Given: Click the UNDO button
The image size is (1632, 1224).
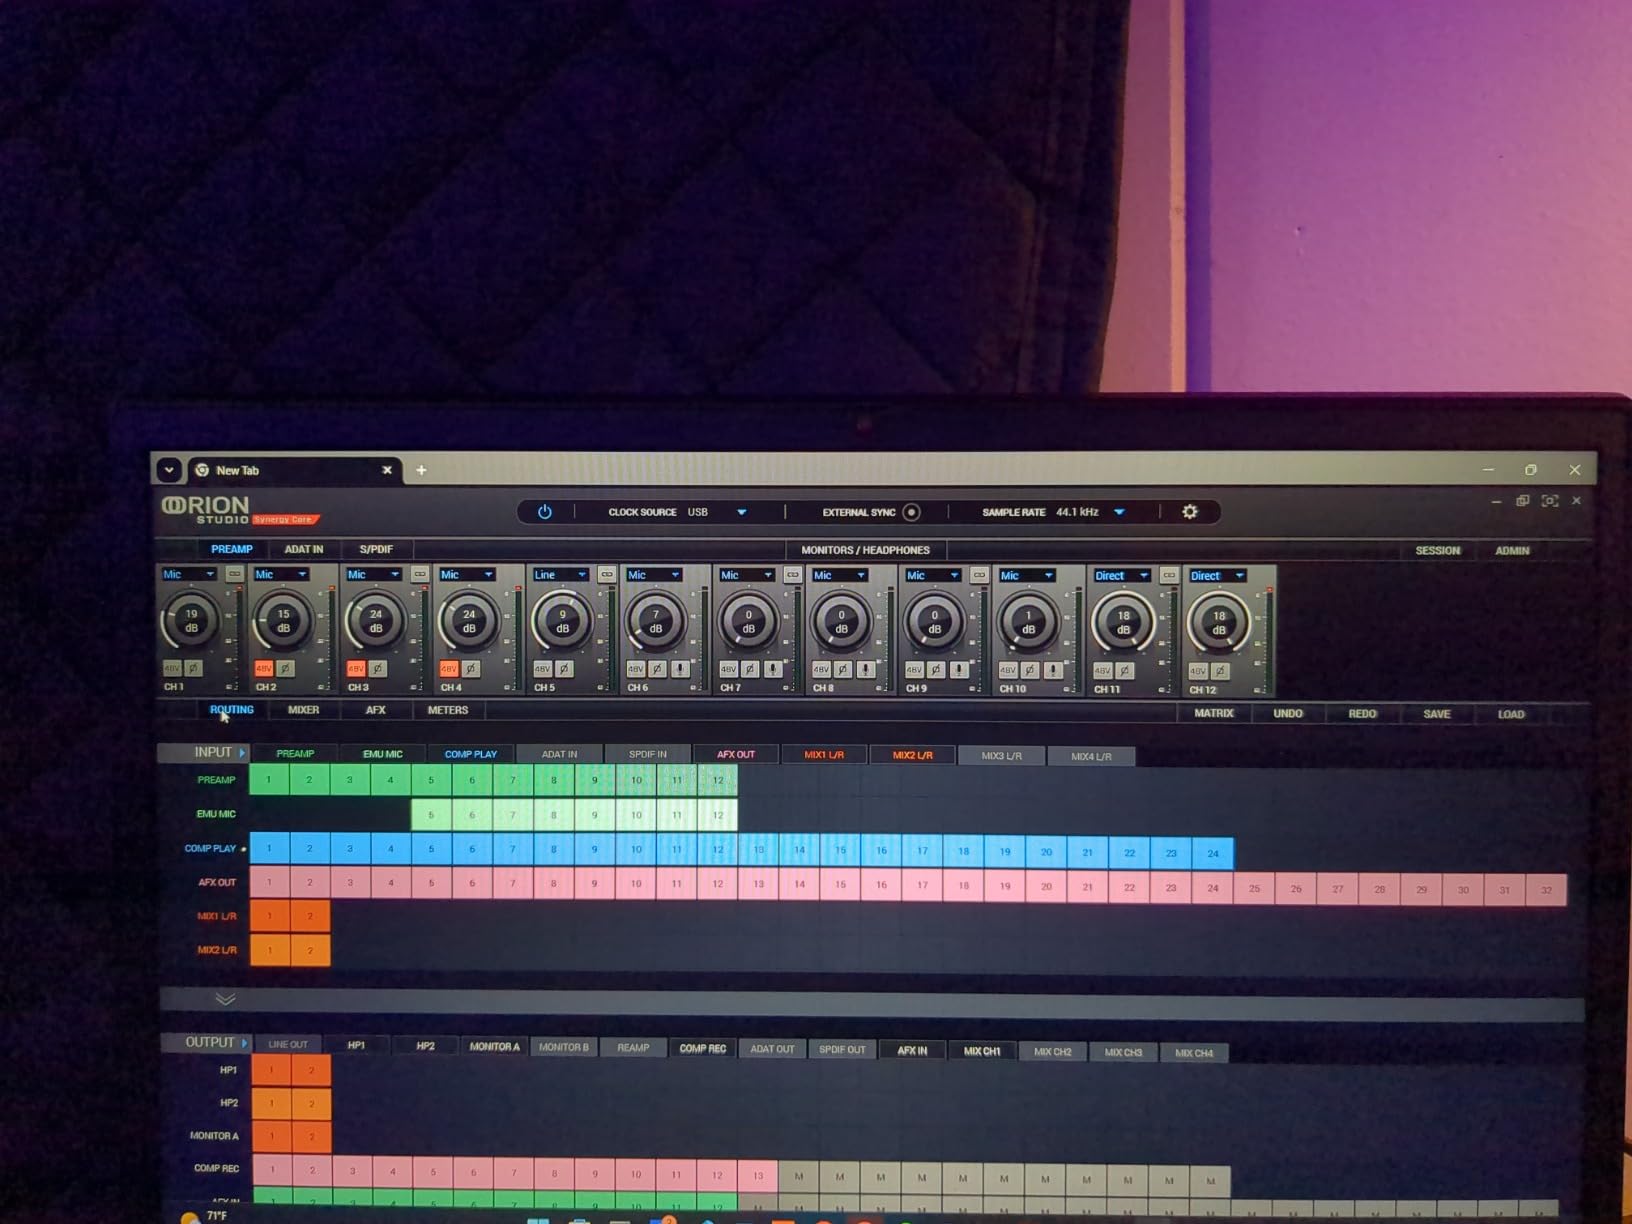Looking at the screenshot, I should coord(1288,713).
